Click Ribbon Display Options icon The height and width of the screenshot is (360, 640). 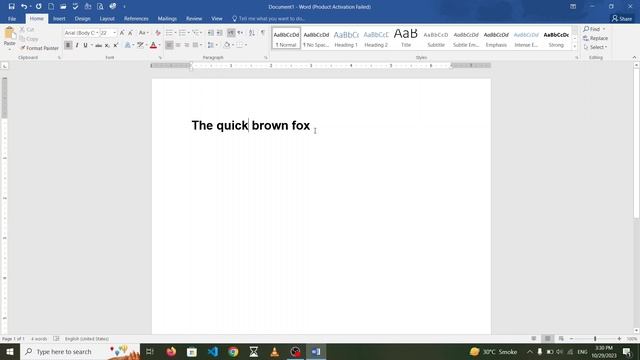click(573, 7)
